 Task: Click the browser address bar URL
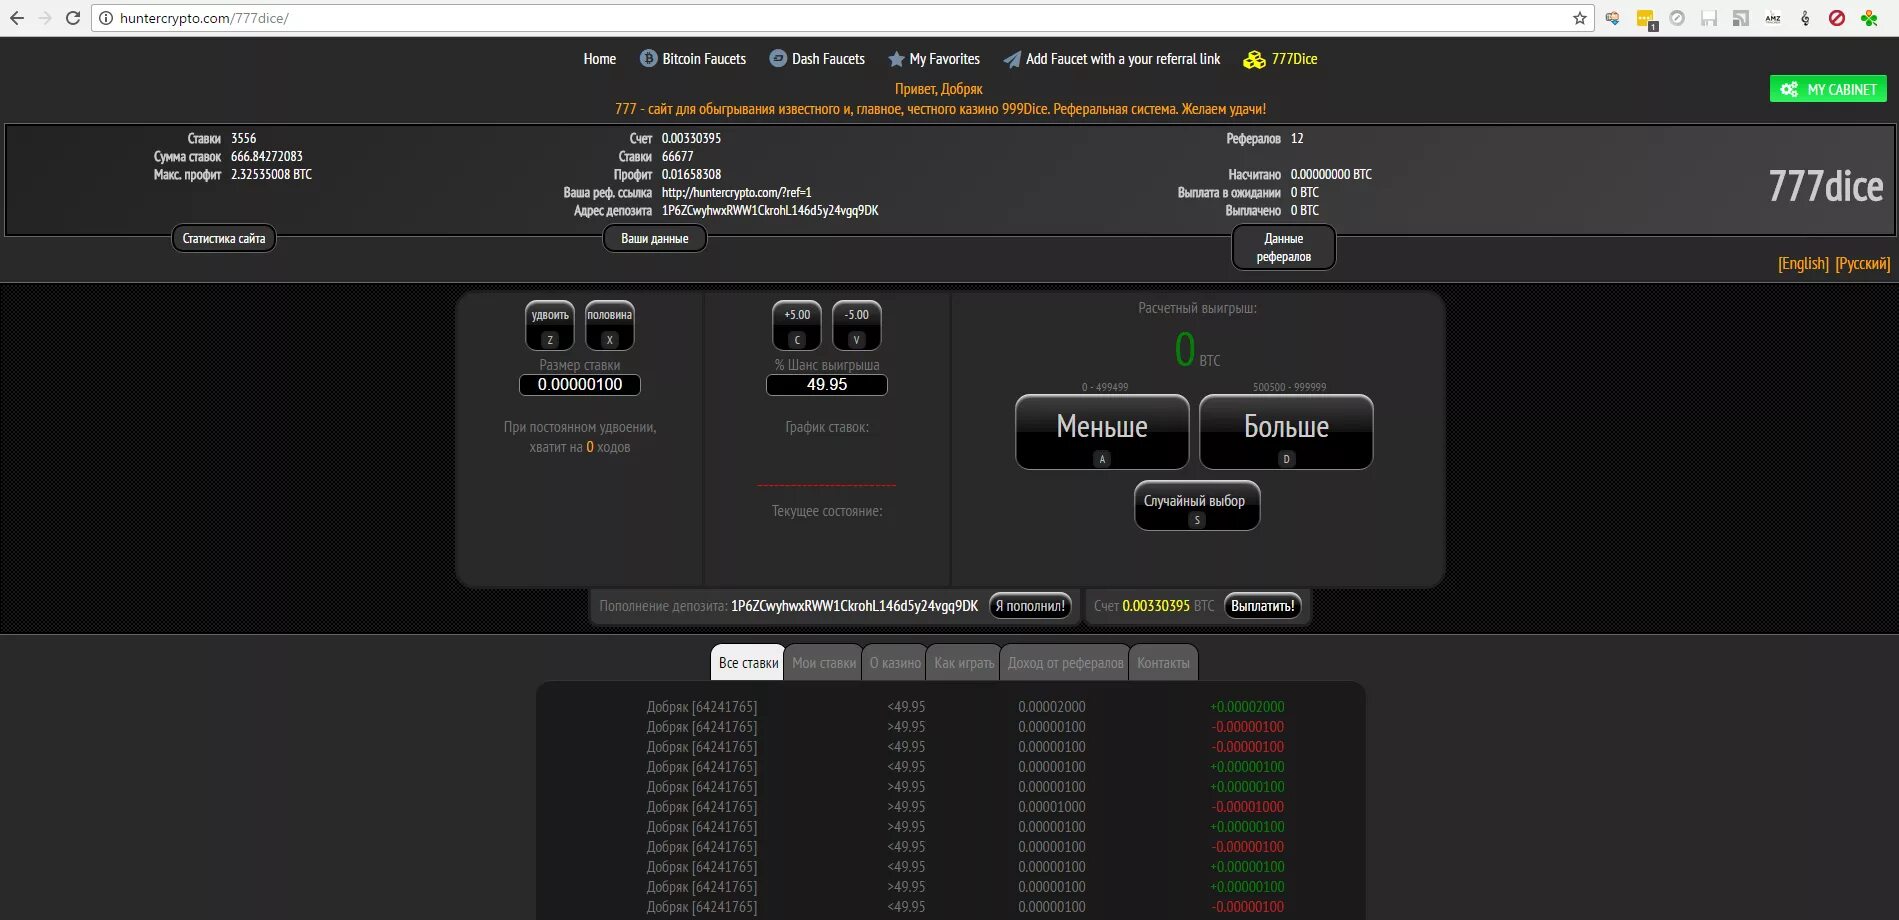[204, 18]
